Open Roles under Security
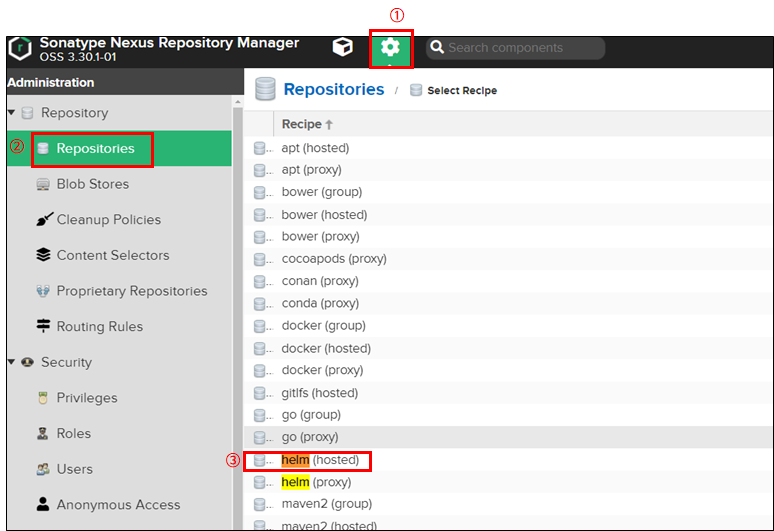The height and width of the screenshot is (531, 774). 74,433
